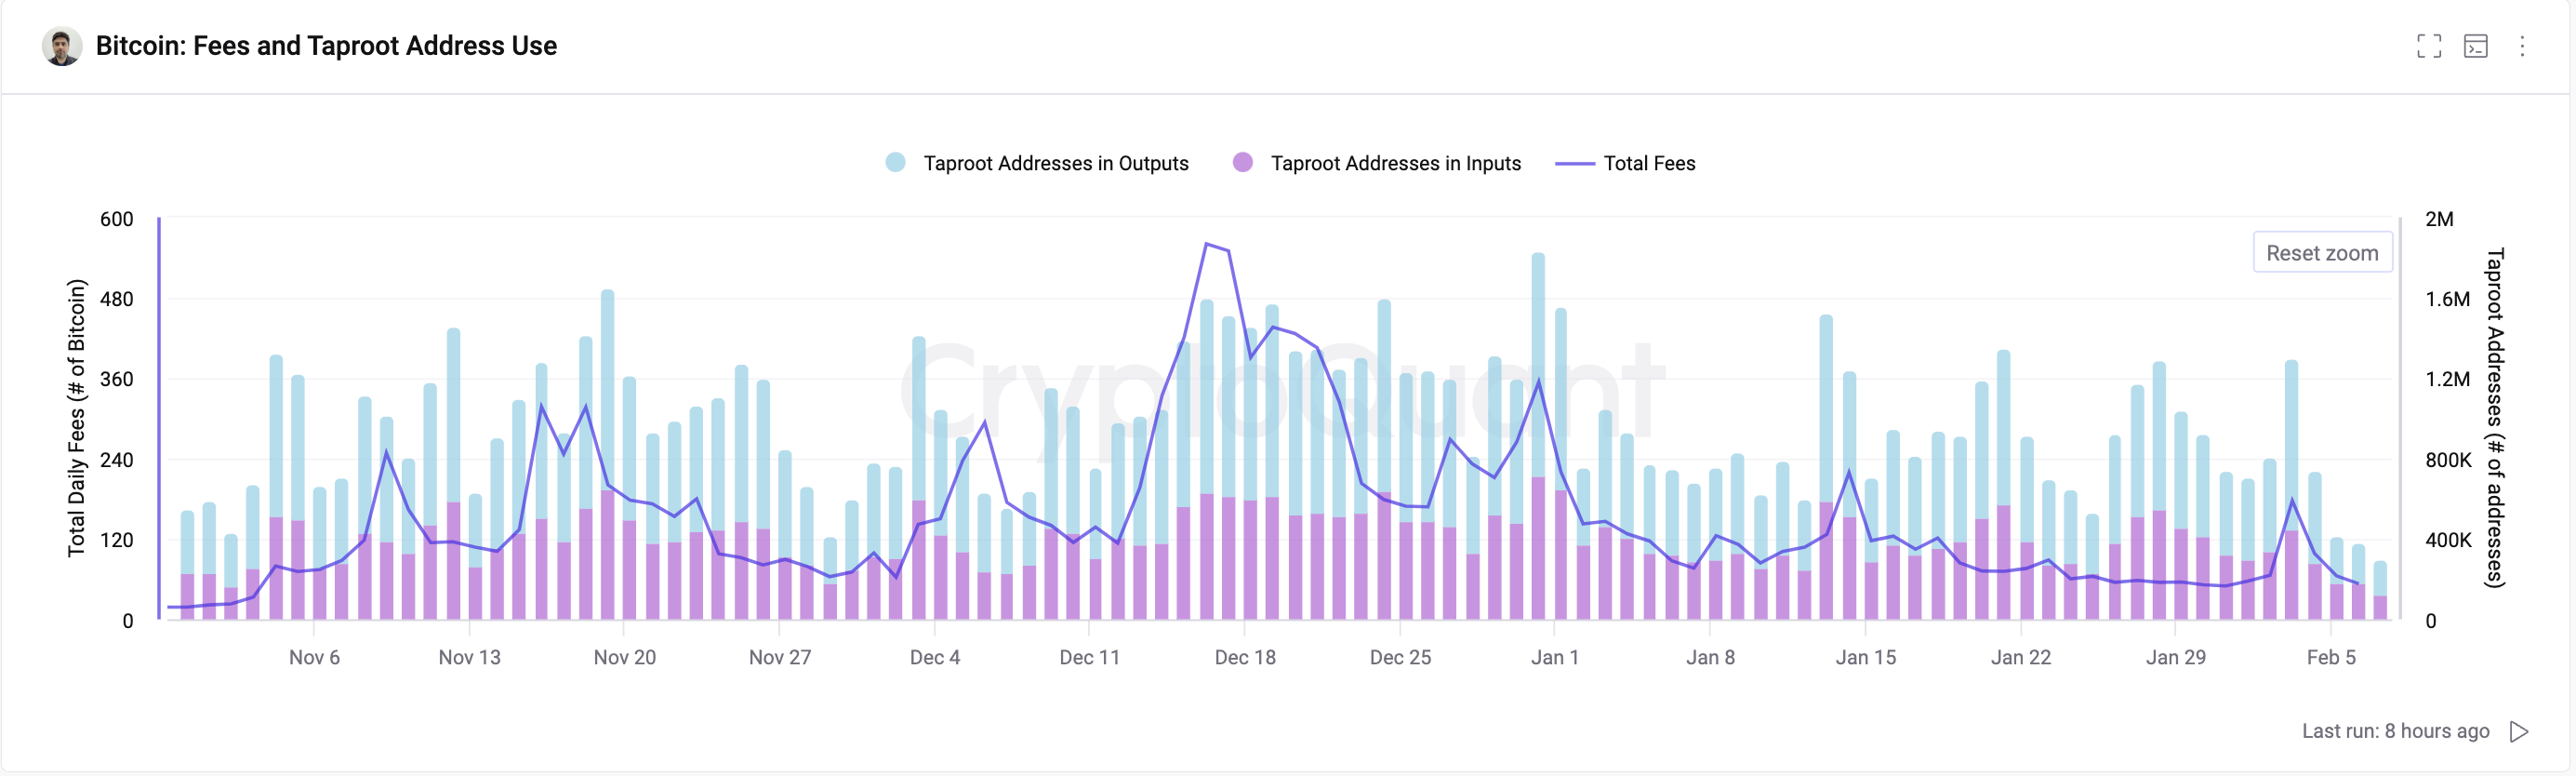
Task: Click the 'Jan 8' x-axis label
Action: [x=1710, y=657]
